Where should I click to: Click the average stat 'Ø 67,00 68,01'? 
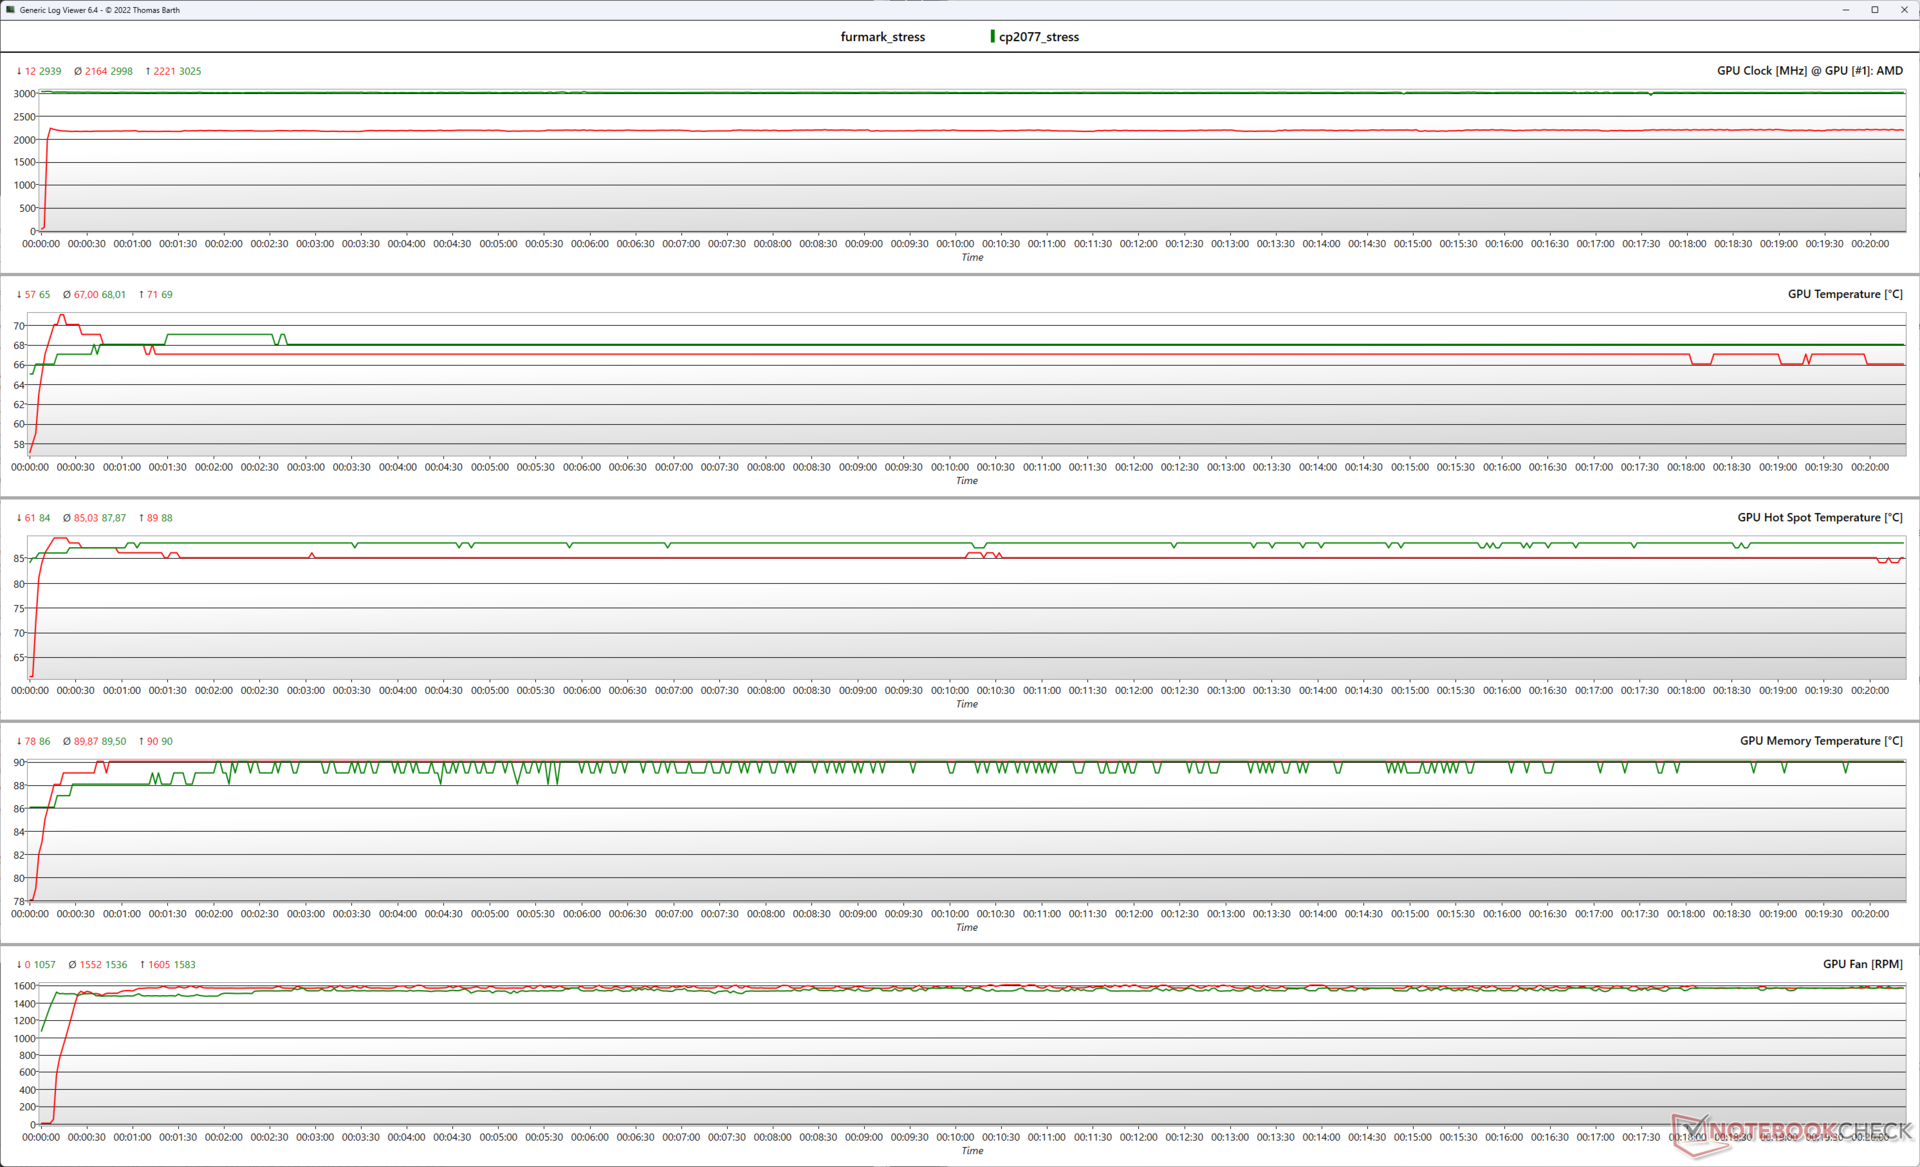click(x=94, y=294)
